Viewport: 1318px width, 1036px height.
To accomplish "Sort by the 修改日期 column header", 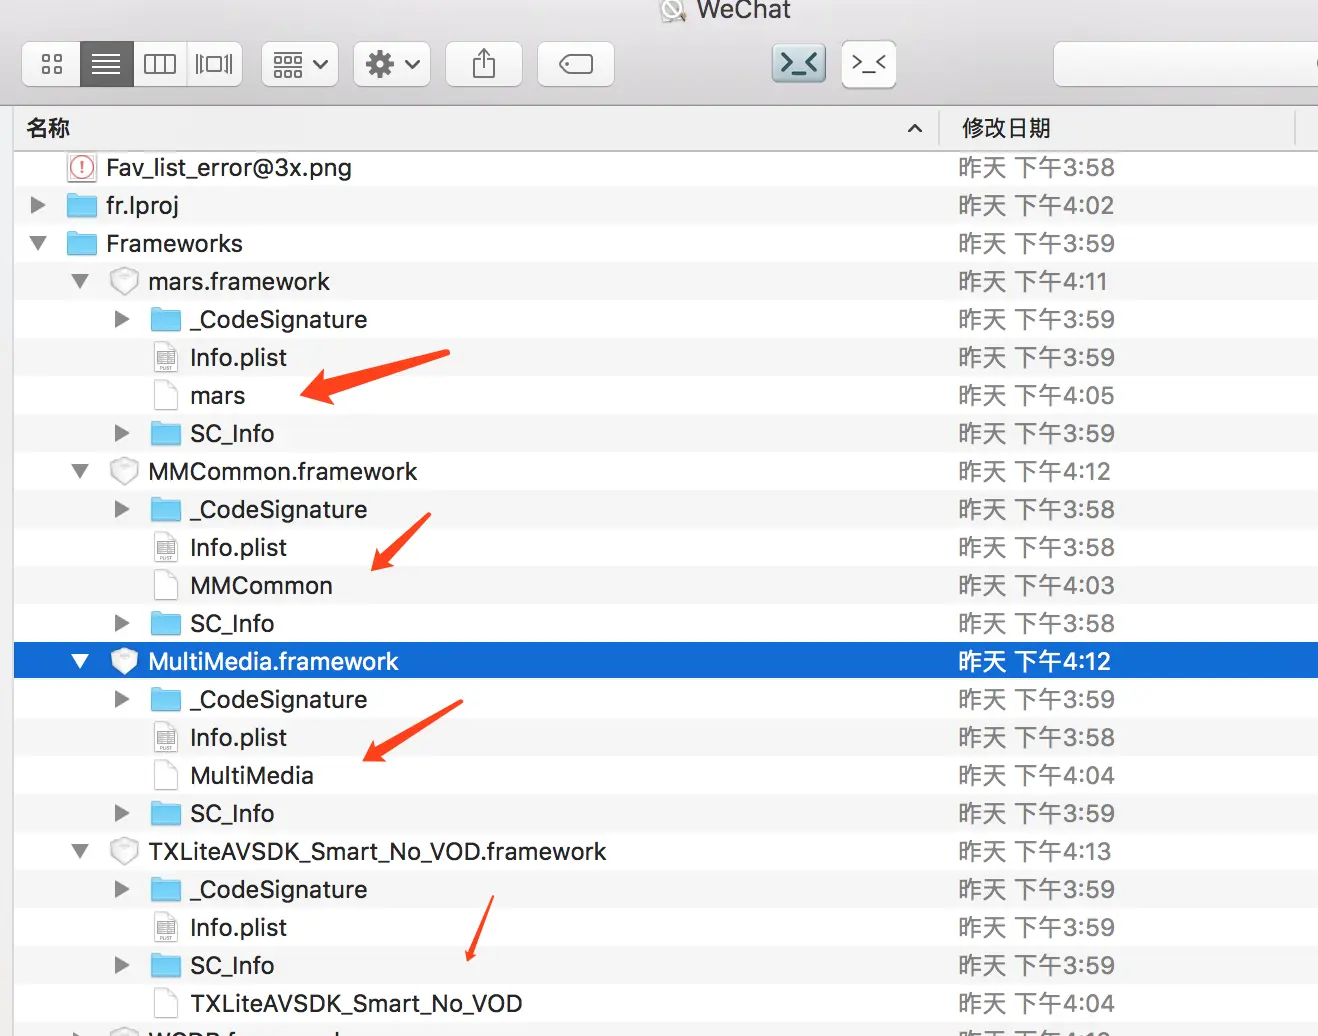I will tap(1006, 127).
